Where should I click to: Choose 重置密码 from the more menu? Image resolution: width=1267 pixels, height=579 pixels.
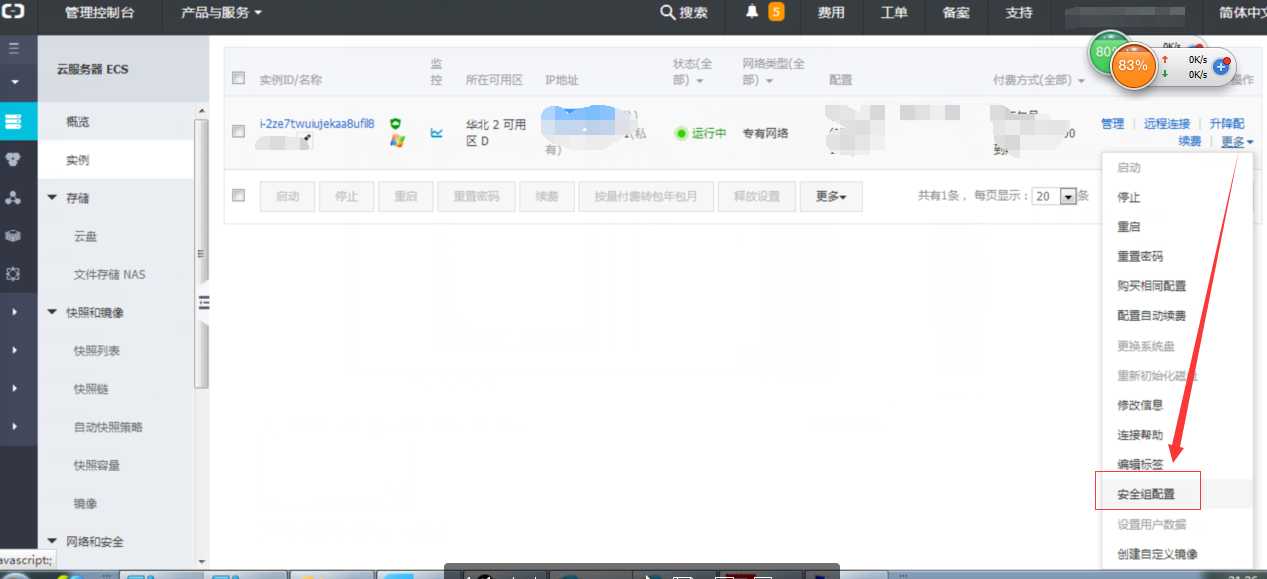tap(1140, 256)
